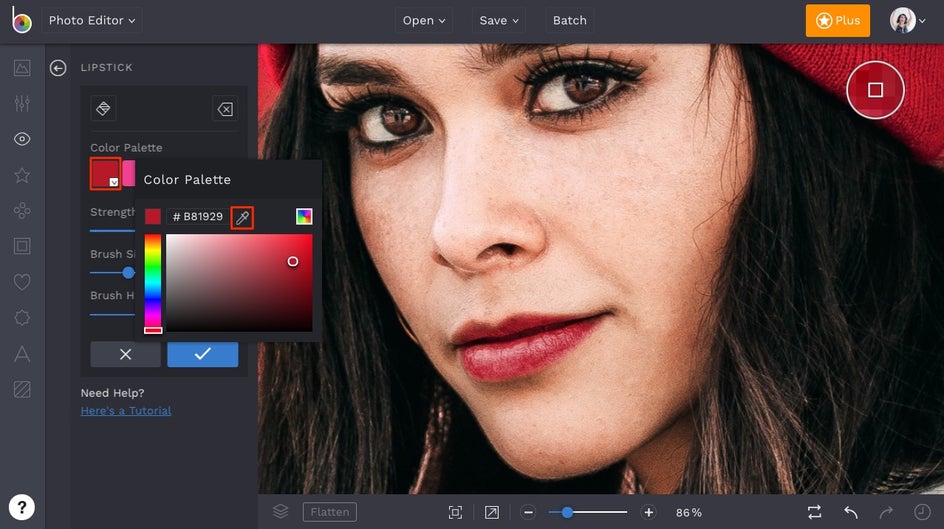944x529 pixels.
Task: Open the Open menu
Action: (424, 20)
